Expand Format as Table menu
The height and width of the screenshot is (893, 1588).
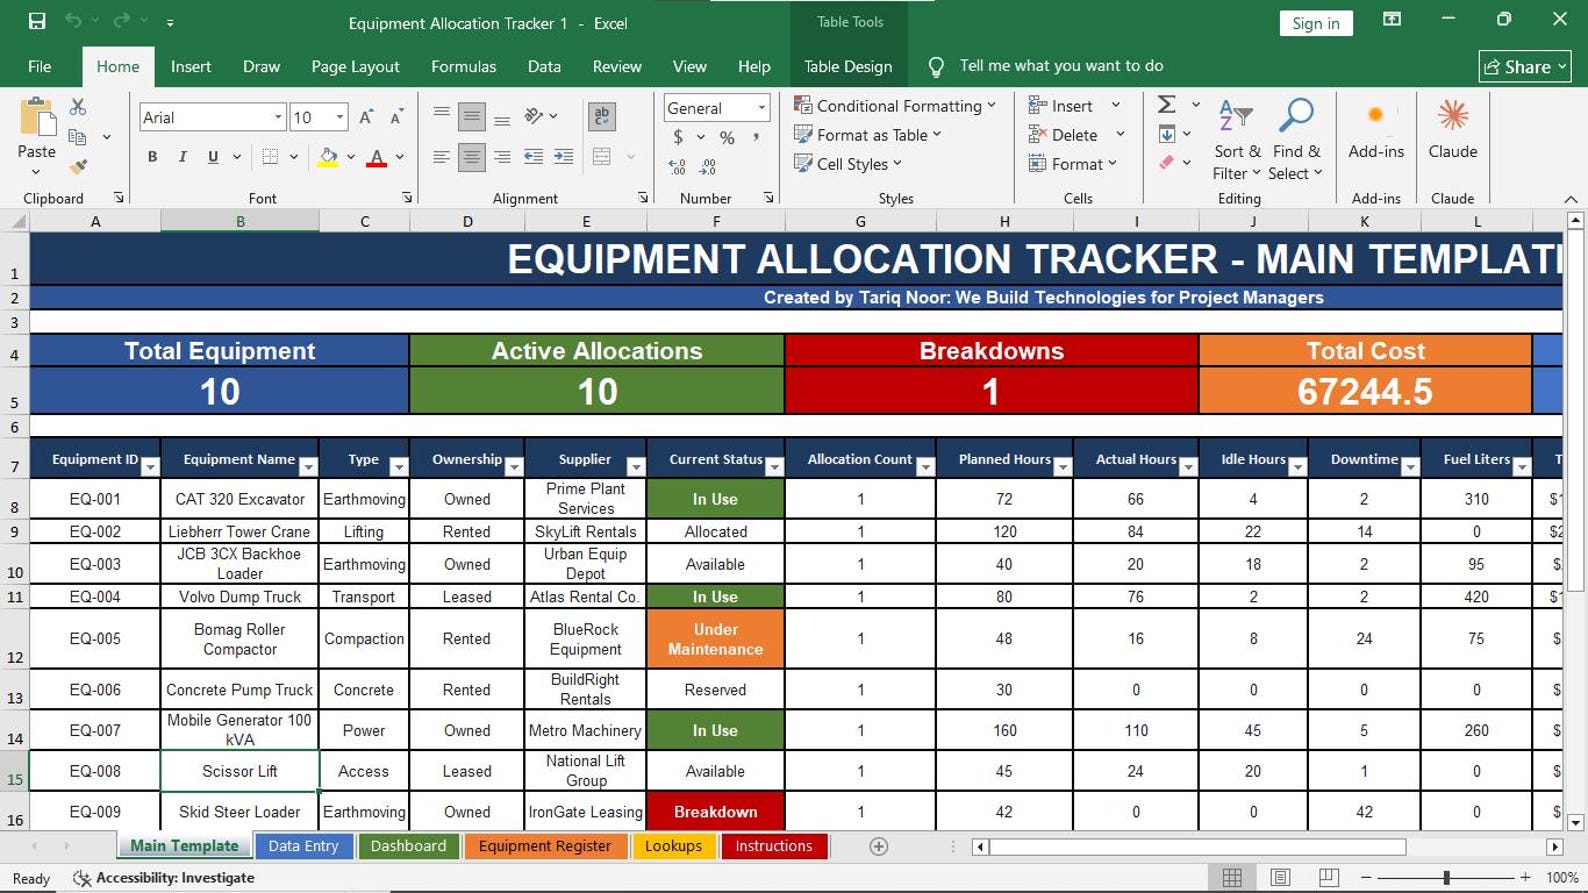868,134
